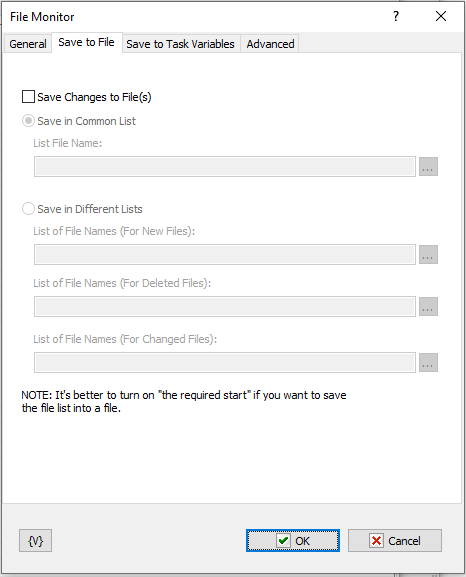Click browse button for Deleted Files list
This screenshot has height=577, width=466.
[428, 307]
